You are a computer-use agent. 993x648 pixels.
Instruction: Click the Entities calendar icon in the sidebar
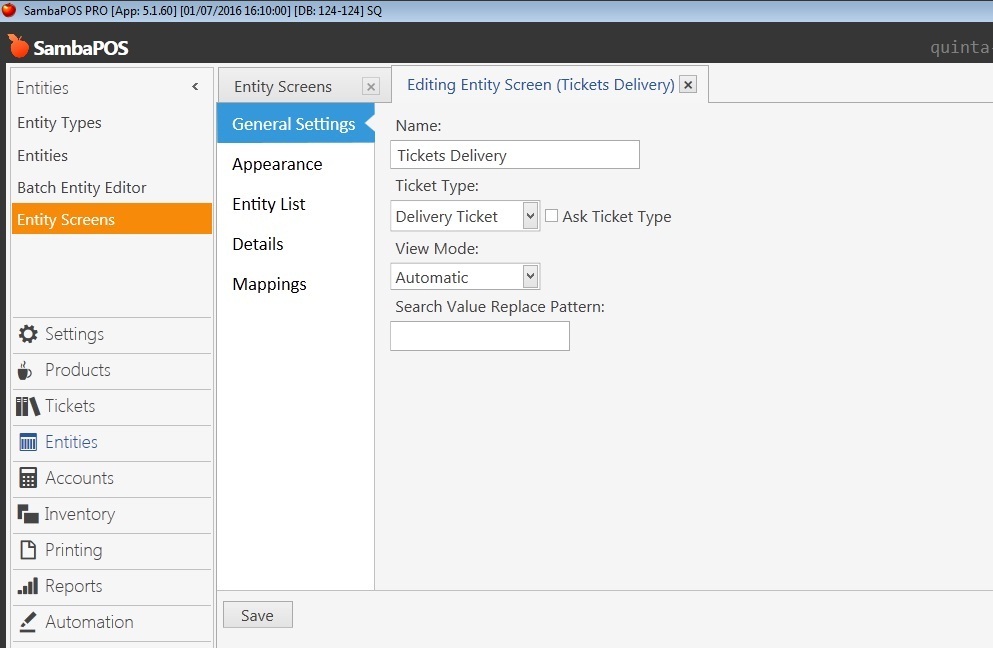point(28,442)
